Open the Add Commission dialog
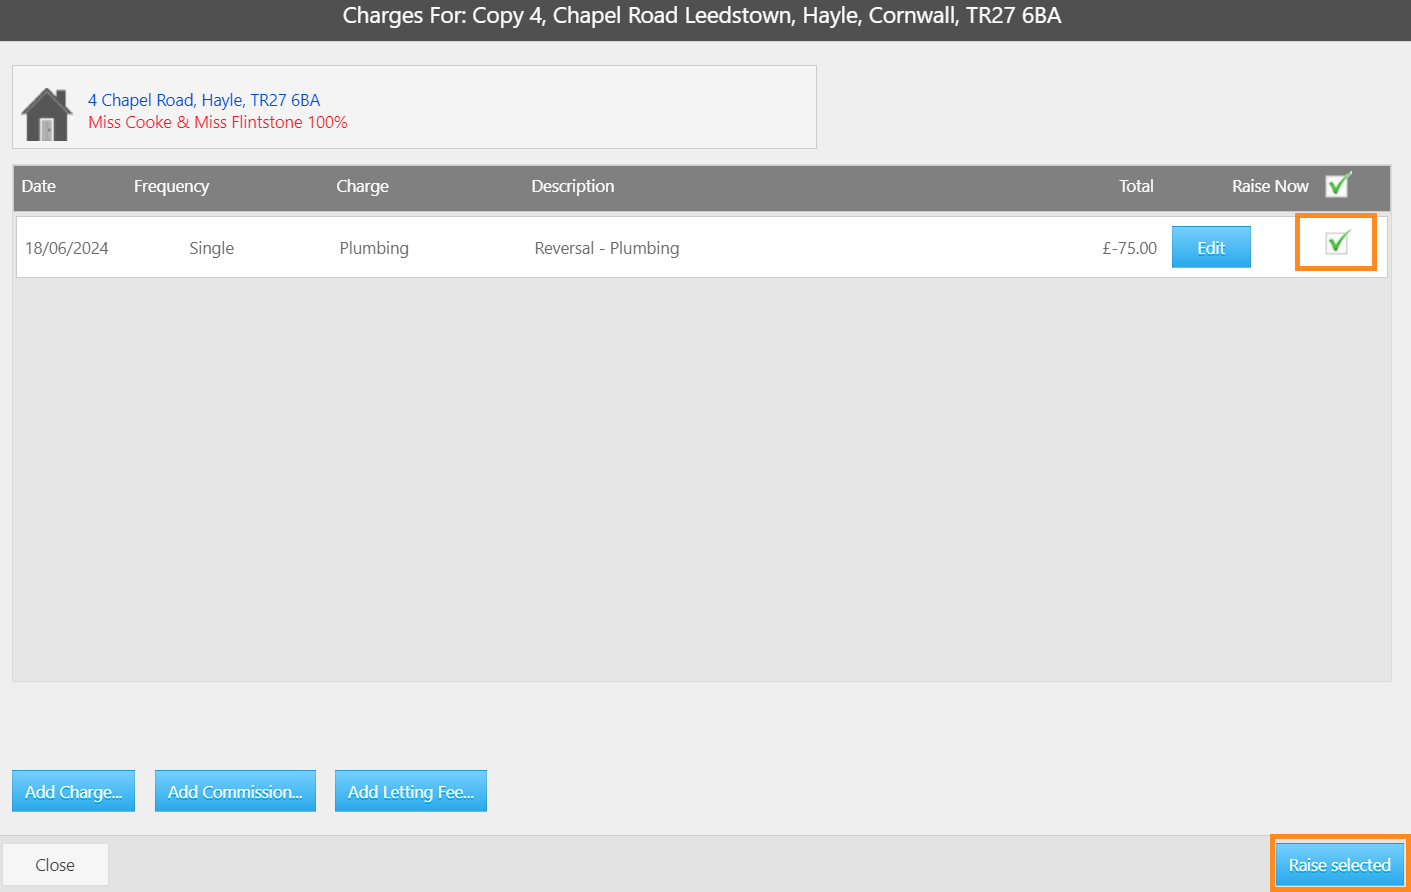 click(x=235, y=791)
